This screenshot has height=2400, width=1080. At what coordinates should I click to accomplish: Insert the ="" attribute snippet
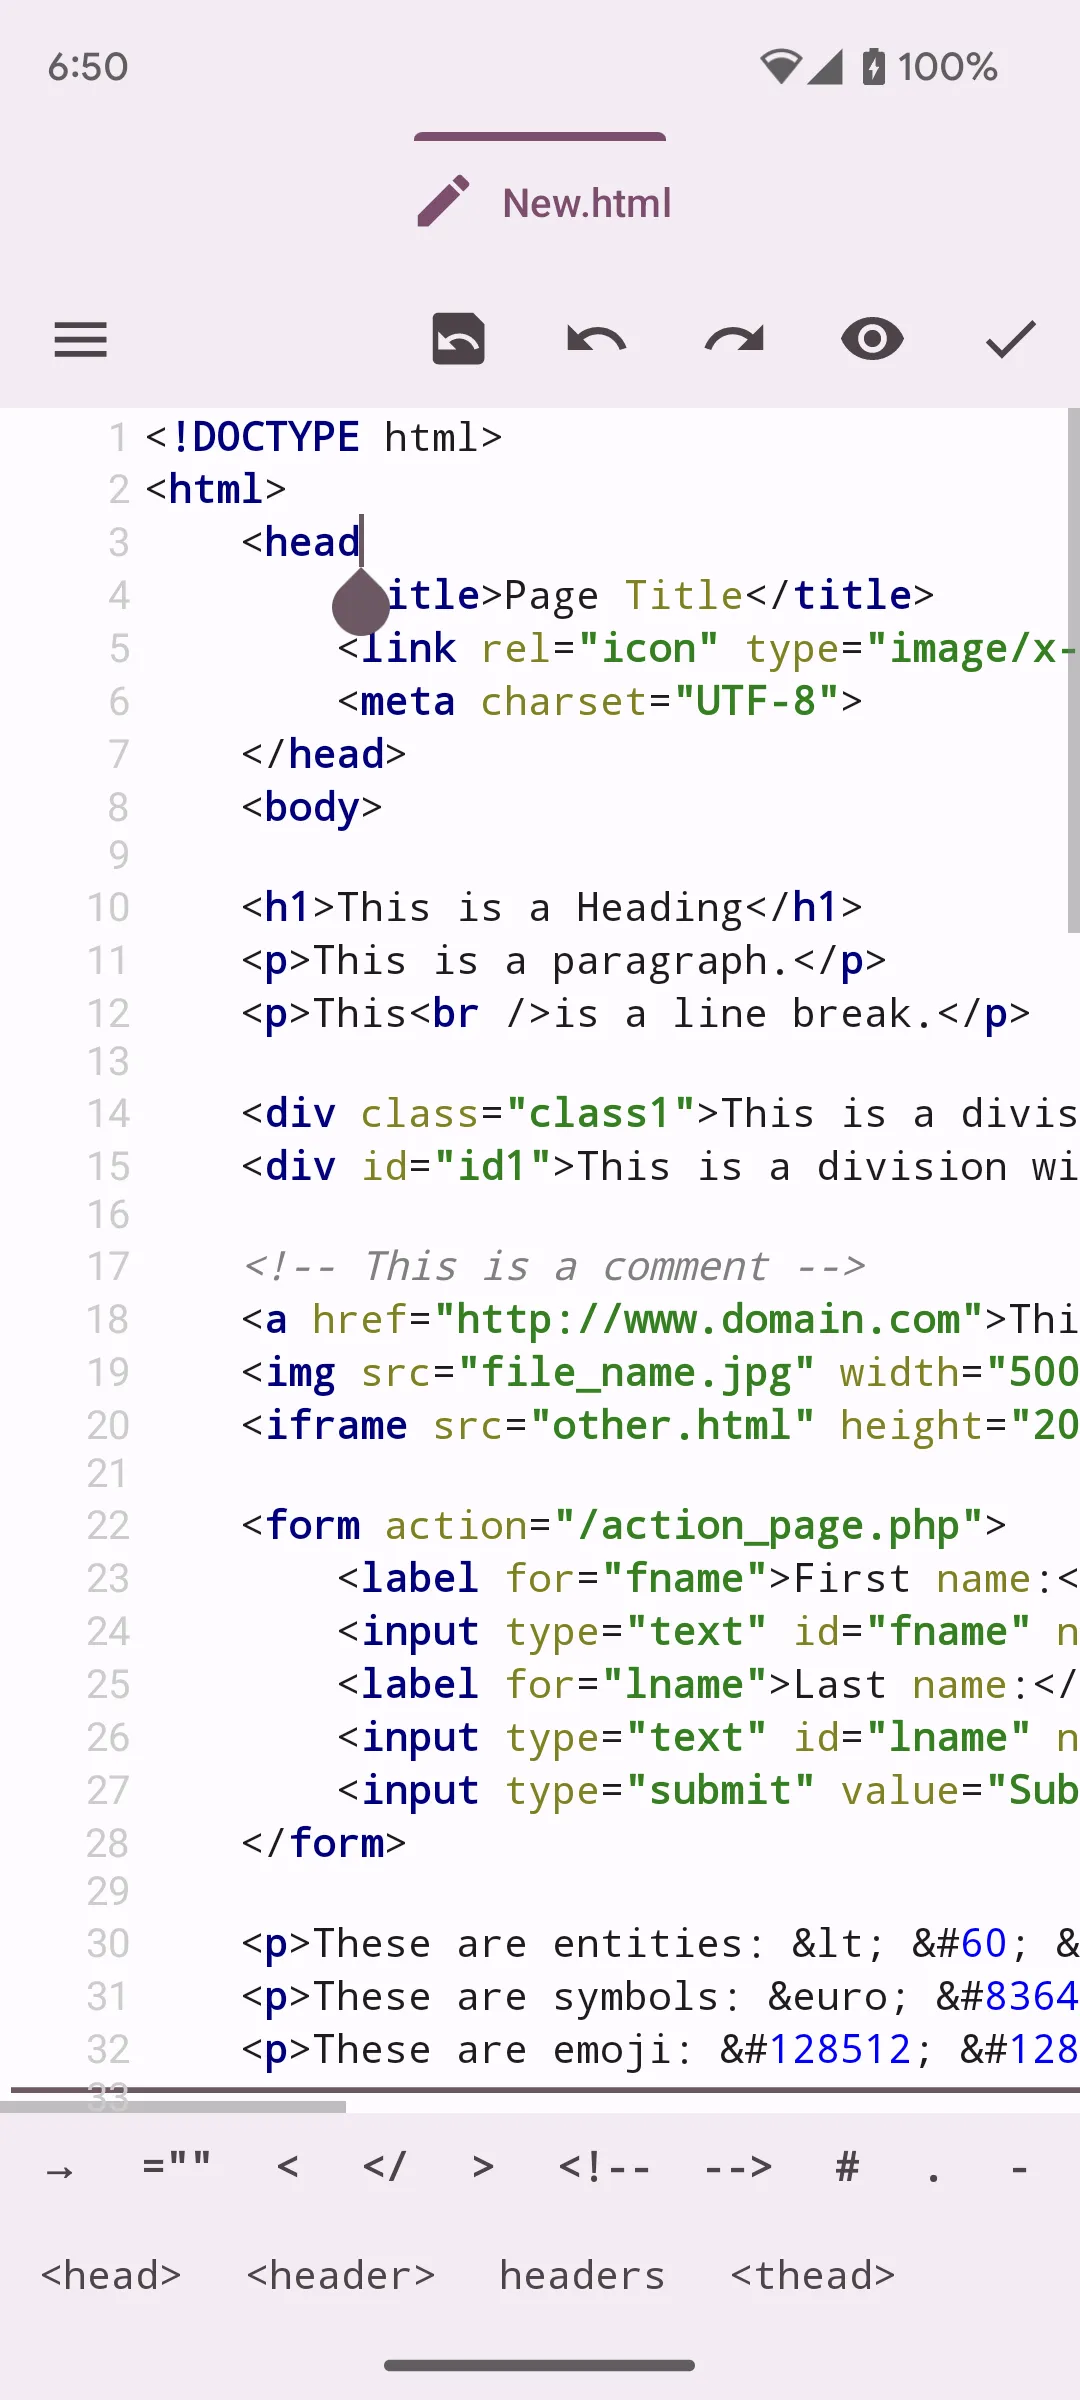pos(177,2167)
